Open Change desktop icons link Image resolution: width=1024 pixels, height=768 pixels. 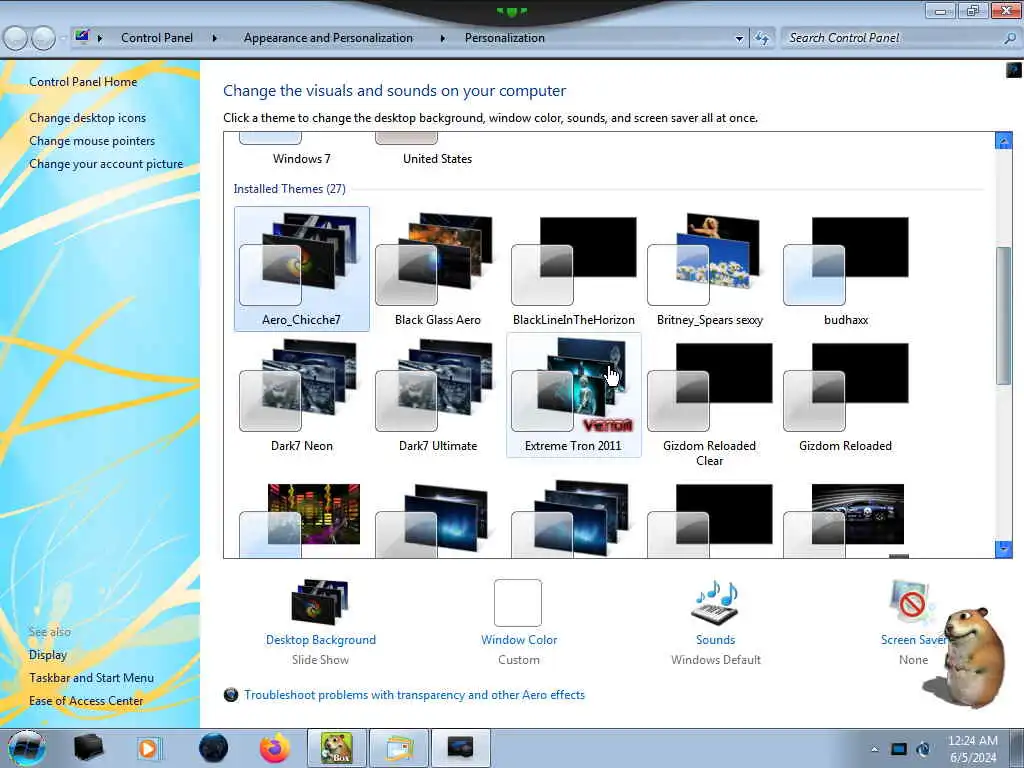[x=88, y=118]
